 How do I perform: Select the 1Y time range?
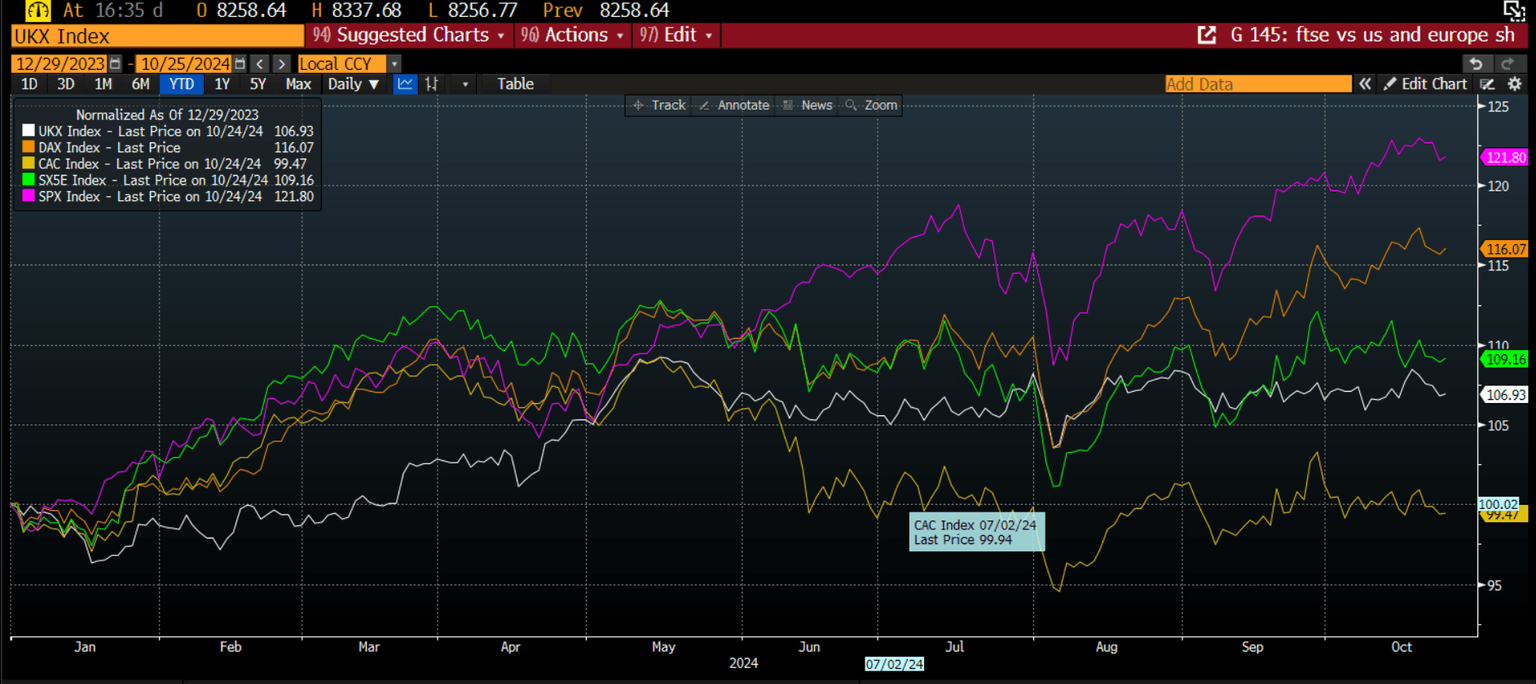222,84
